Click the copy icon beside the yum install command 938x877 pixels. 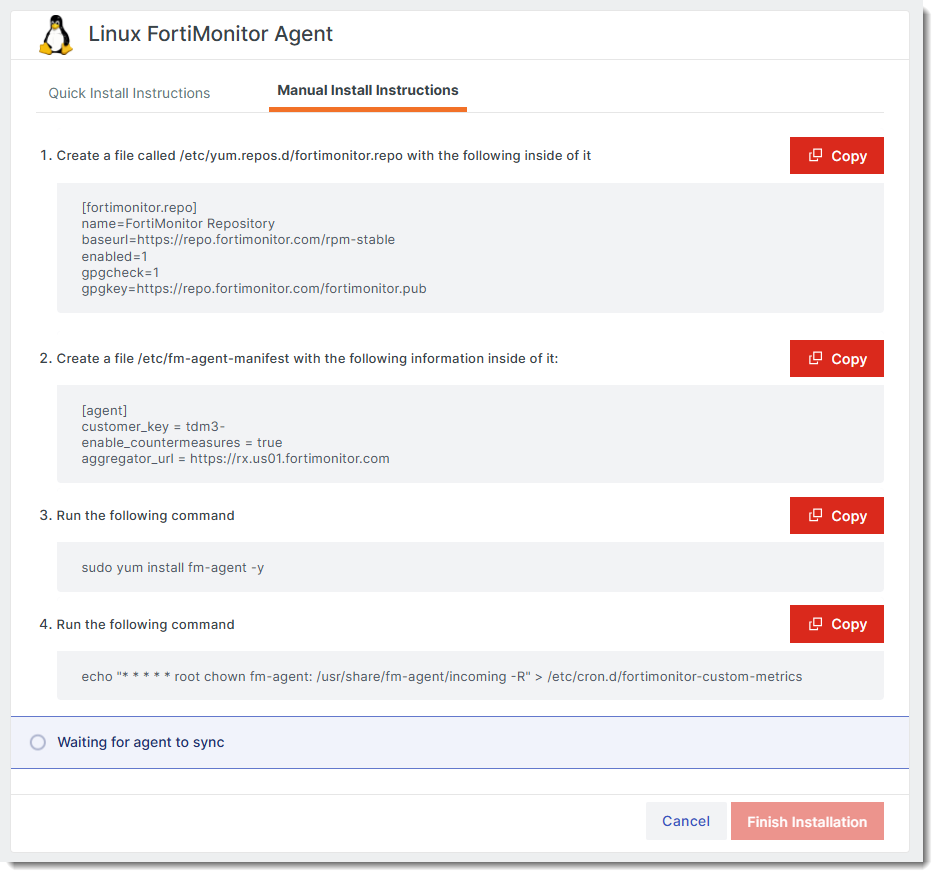click(818, 515)
